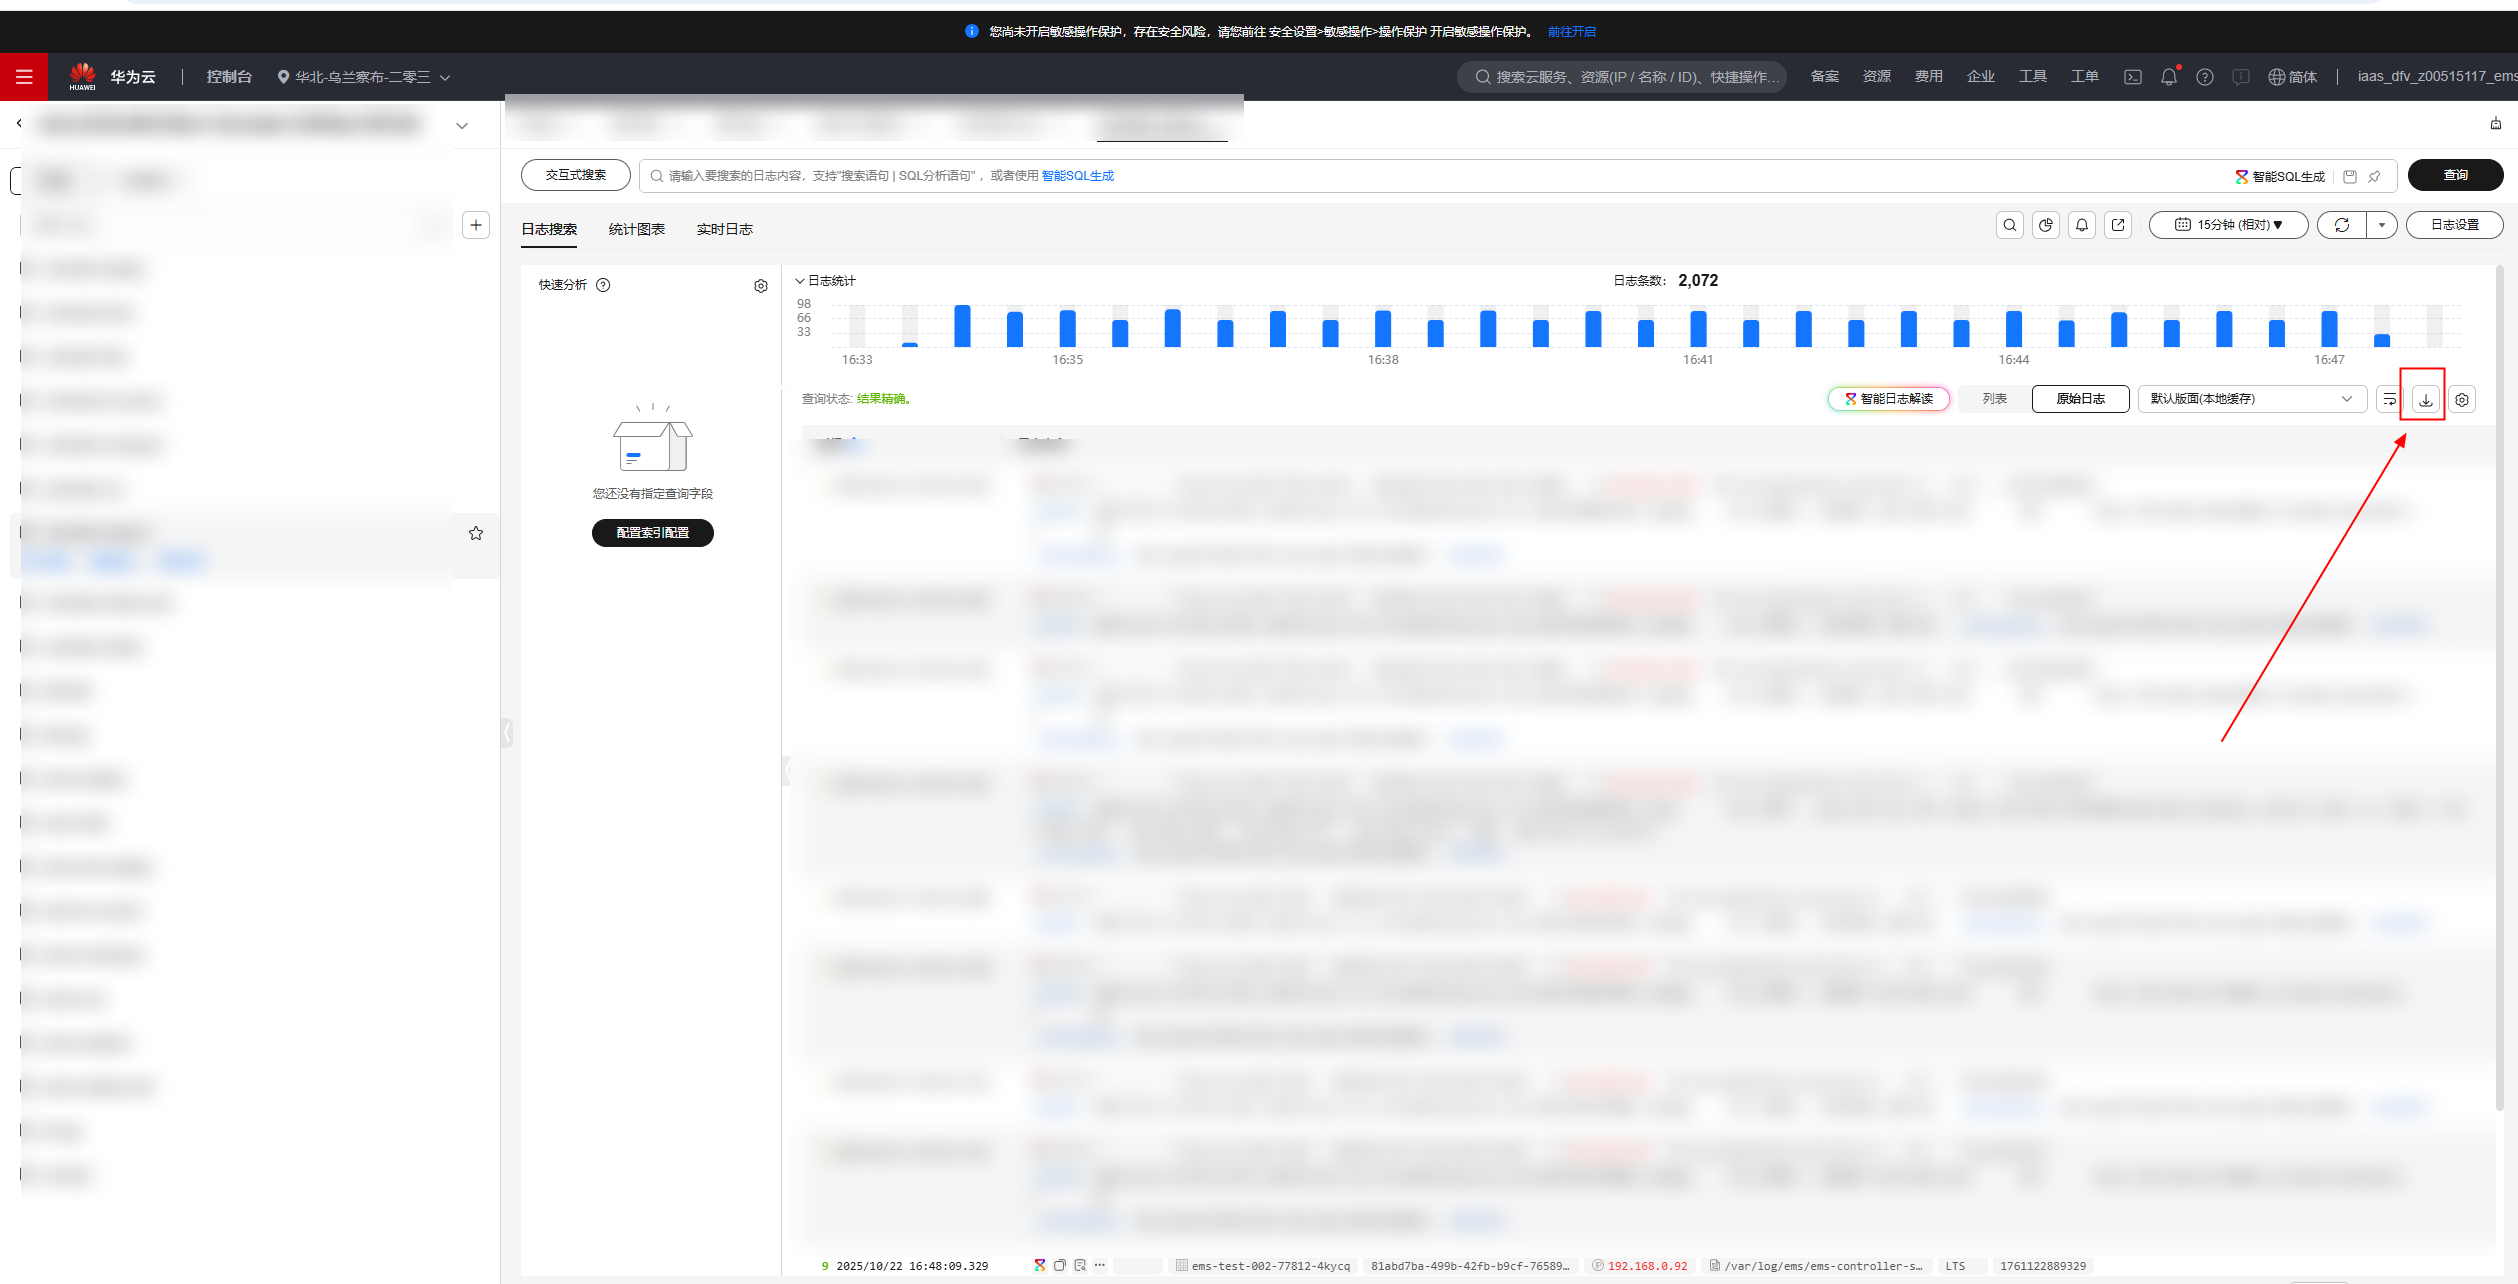Favorite the selected log stream star
Viewport: 2518px width, 1284px height.
pyautogui.click(x=476, y=533)
